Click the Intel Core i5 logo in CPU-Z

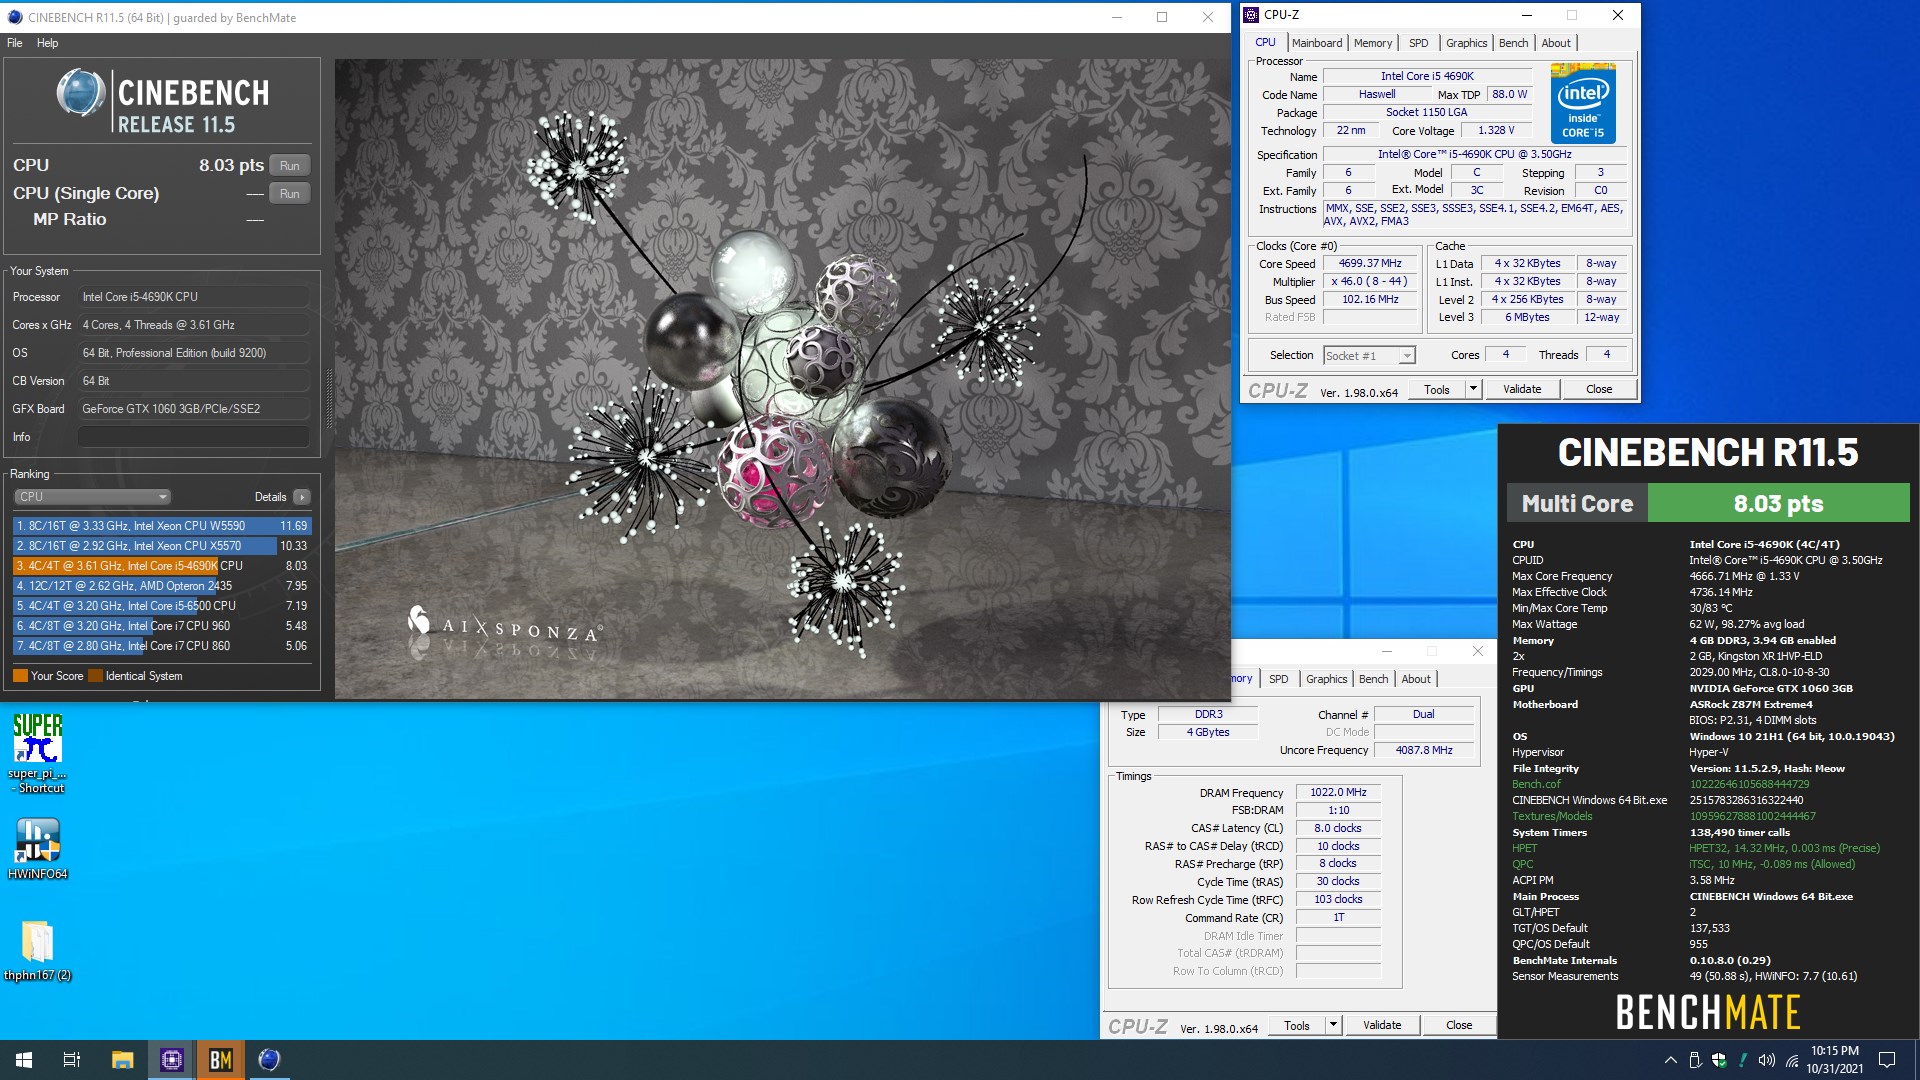(x=1583, y=103)
